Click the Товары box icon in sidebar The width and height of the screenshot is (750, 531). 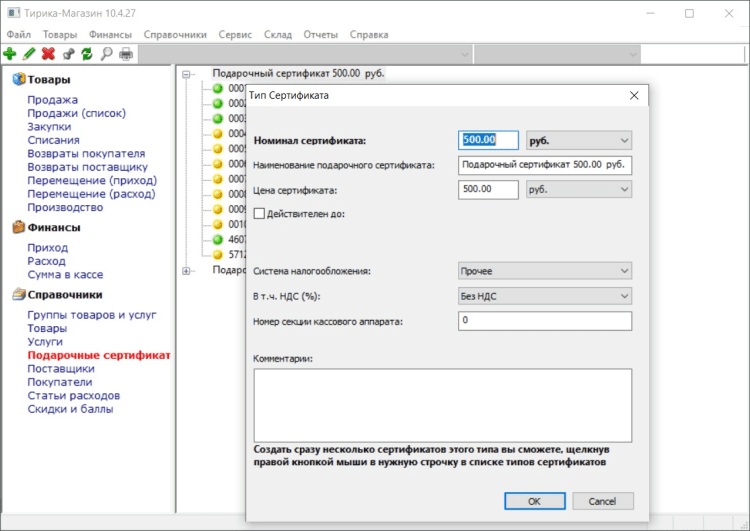18,80
